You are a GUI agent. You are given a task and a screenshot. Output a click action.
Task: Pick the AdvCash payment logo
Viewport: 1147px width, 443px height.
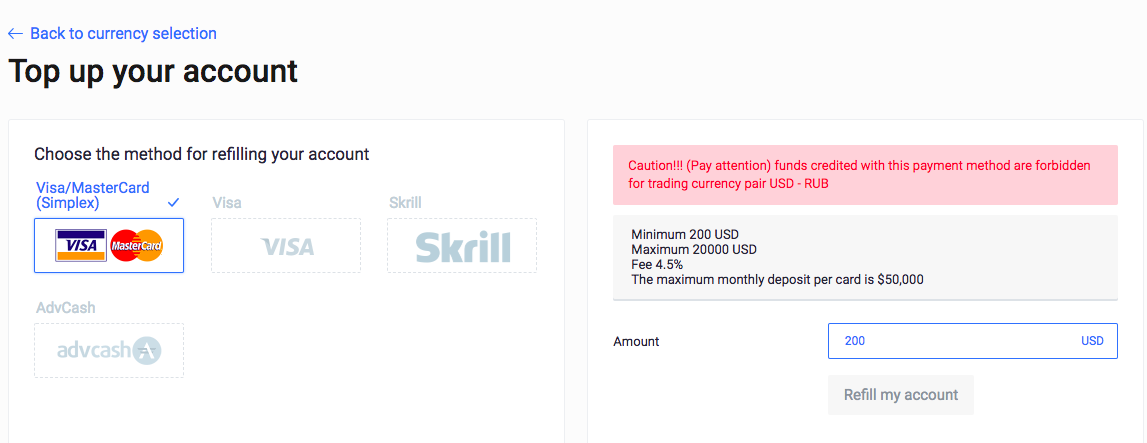click(x=109, y=352)
